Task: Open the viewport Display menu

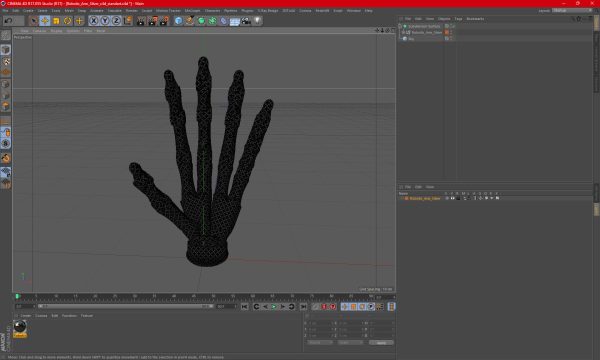Action: (56, 31)
